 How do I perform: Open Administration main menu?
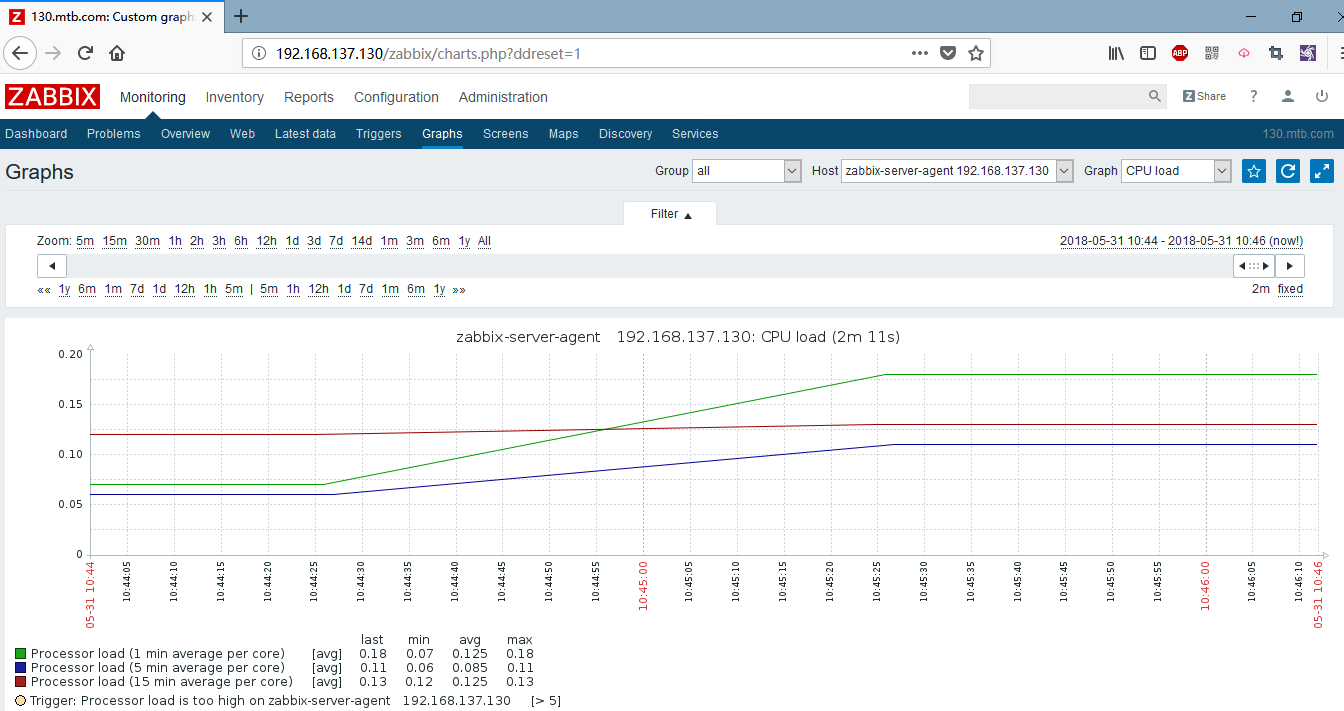pos(503,97)
